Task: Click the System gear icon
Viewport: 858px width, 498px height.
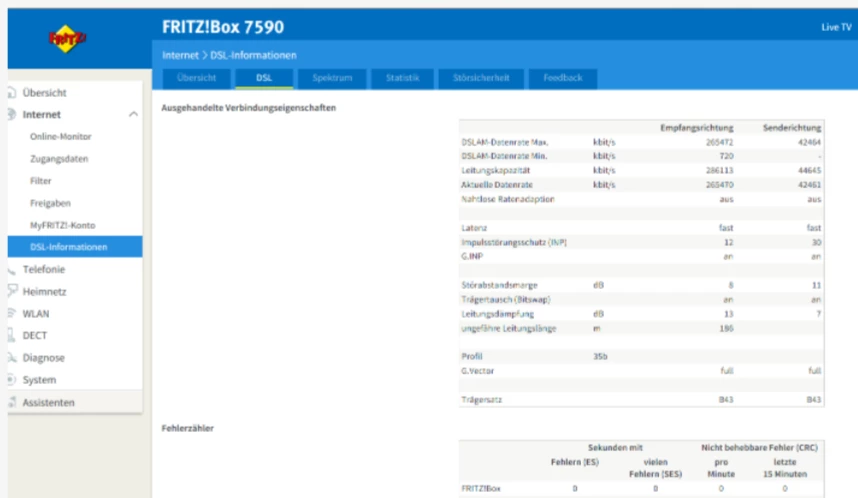Action: pos(11,379)
